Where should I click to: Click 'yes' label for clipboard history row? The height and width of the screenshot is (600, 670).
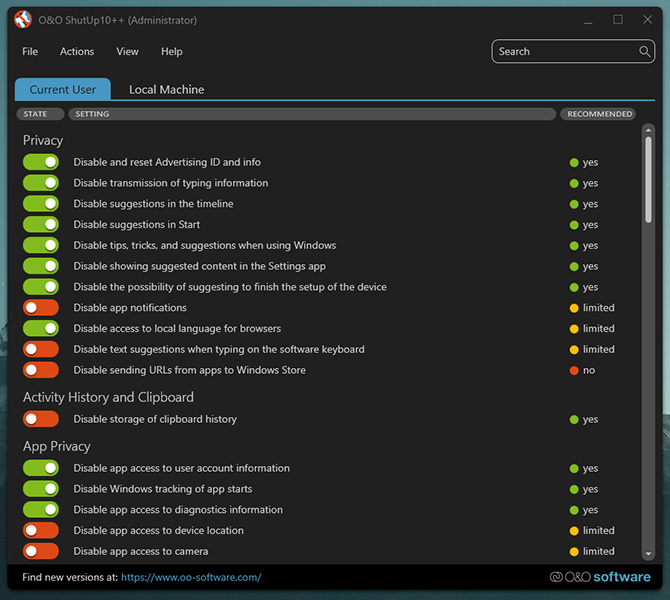coord(590,420)
